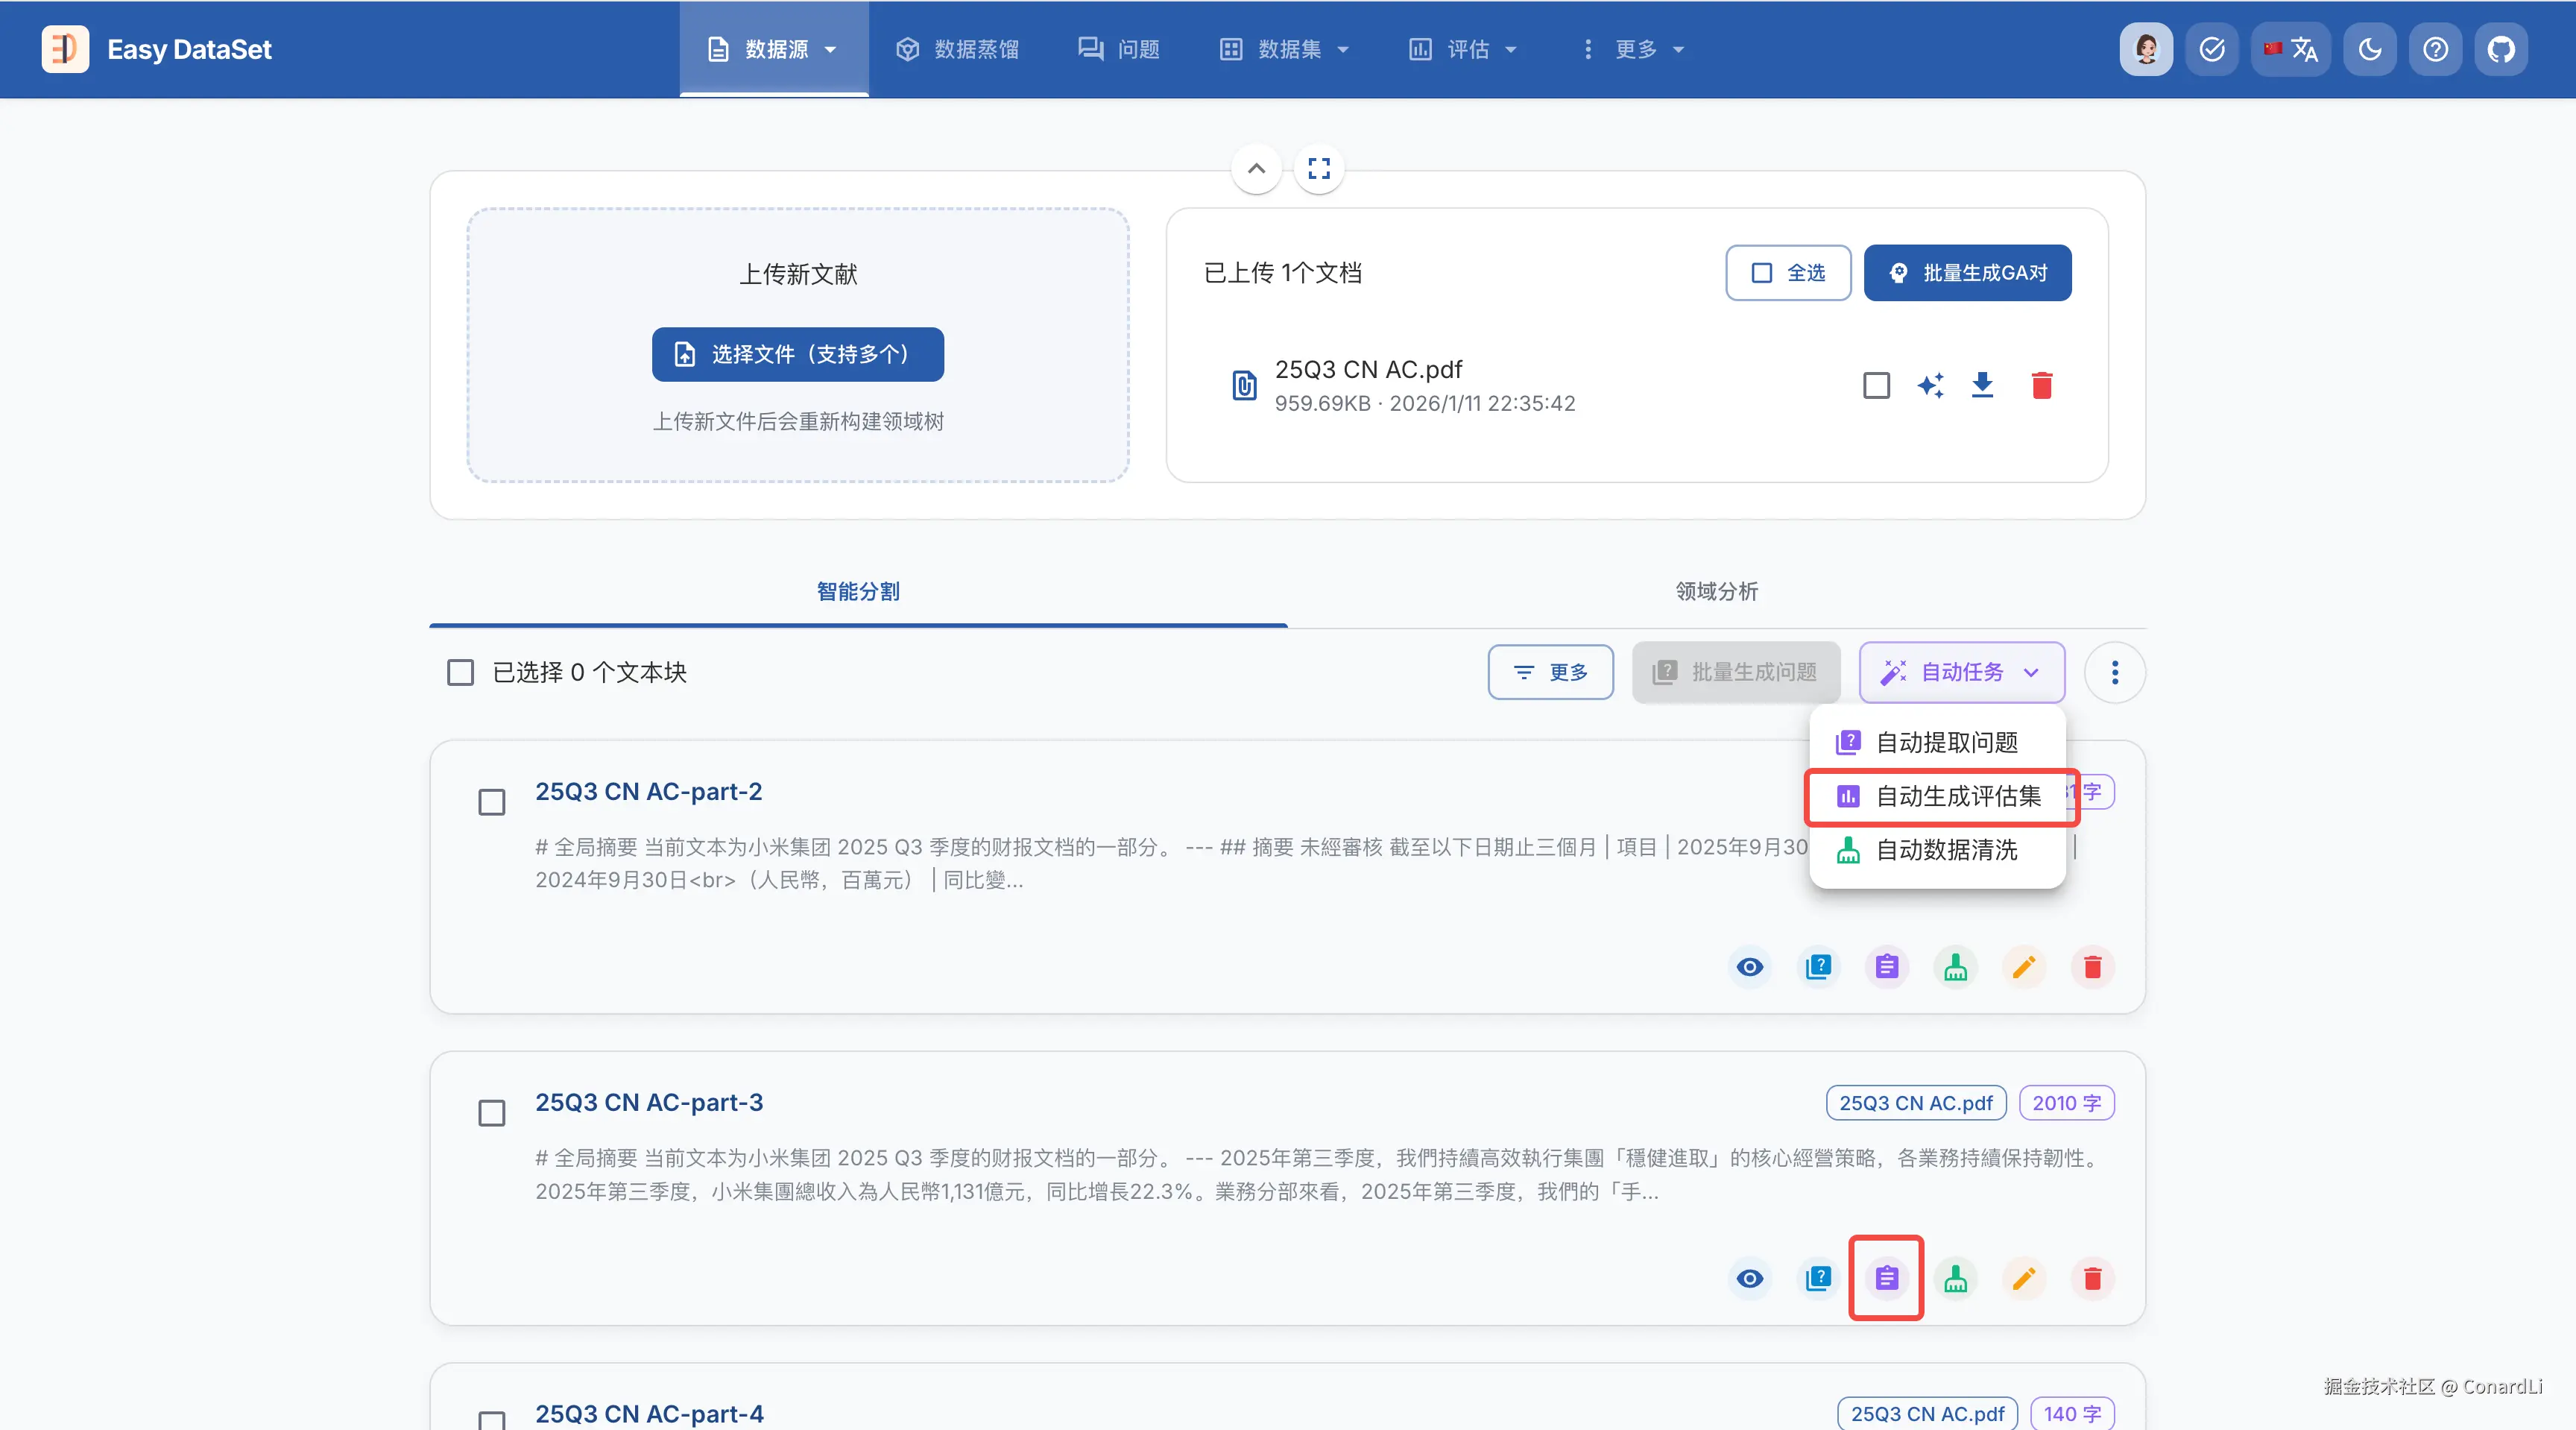The height and width of the screenshot is (1430, 2576).
Task: Check the 25Q3 CN AC-part-2 checkbox
Action: coord(491,802)
